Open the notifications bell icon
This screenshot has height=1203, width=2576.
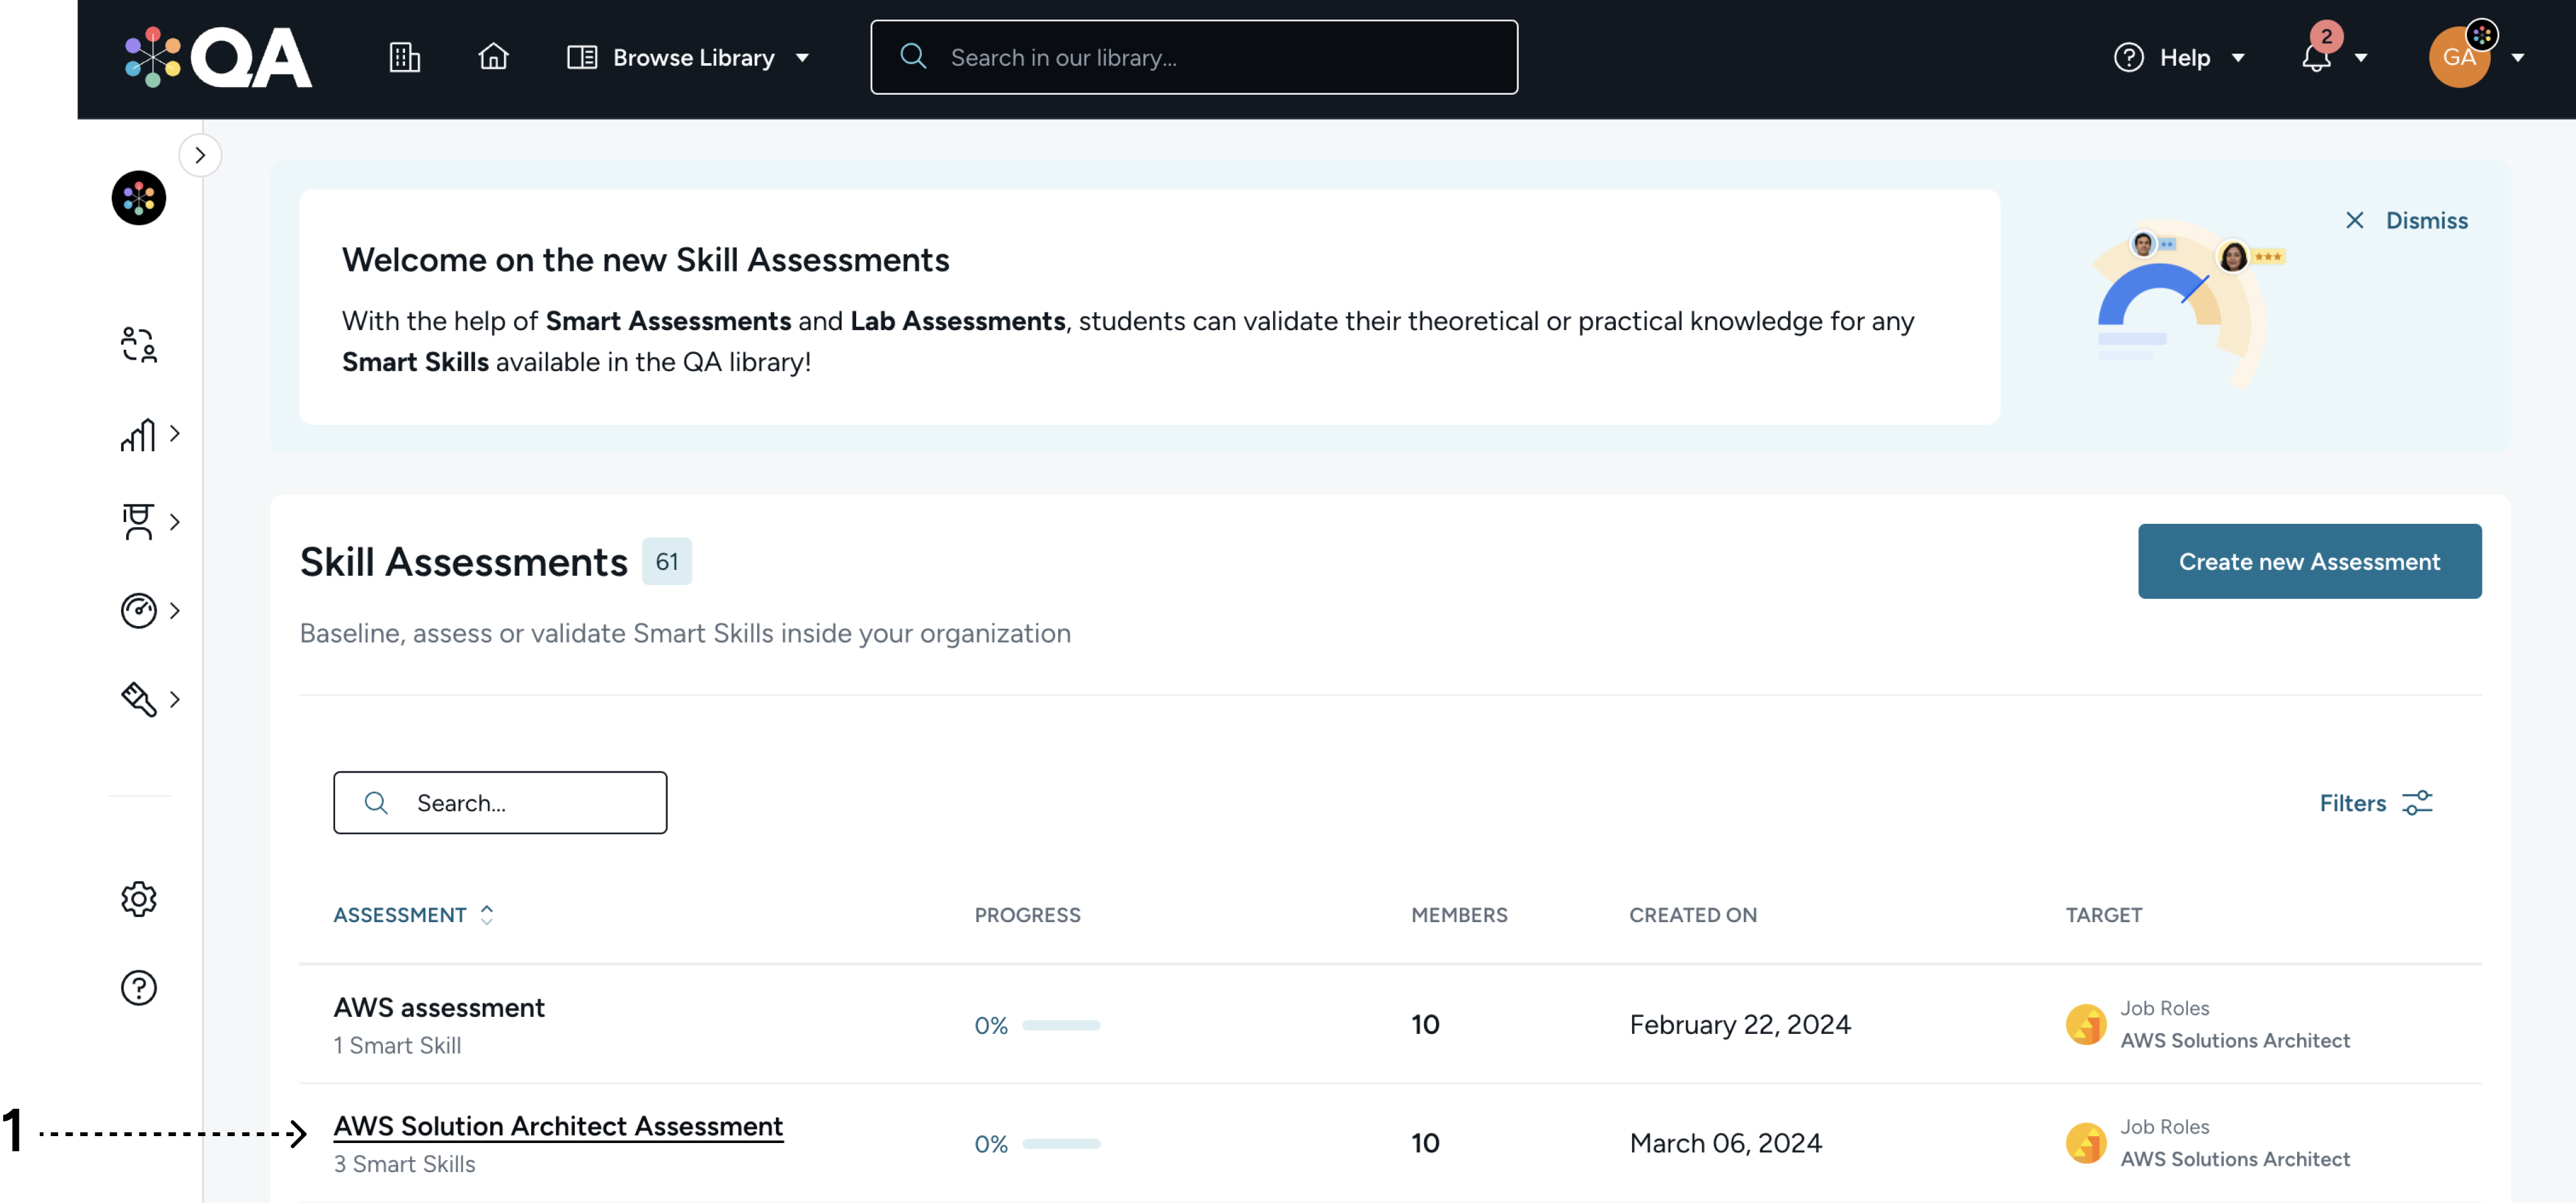tap(2316, 58)
